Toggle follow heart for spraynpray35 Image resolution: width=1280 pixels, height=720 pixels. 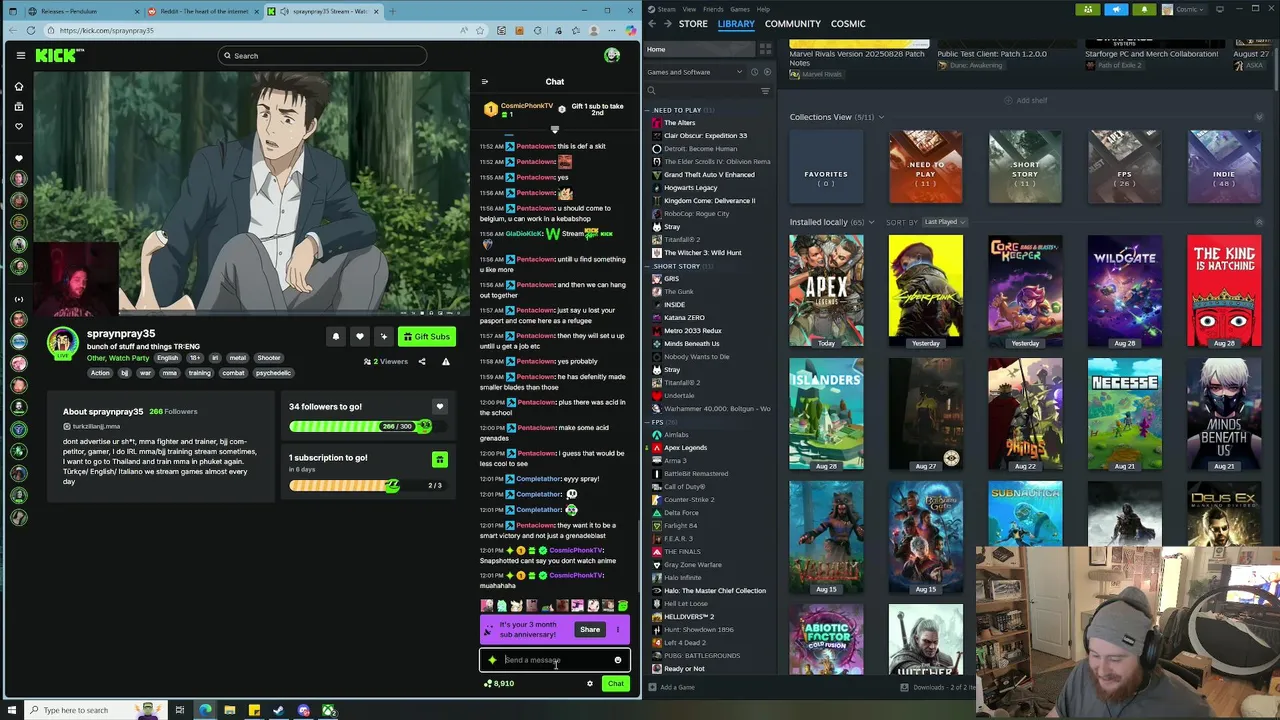pyautogui.click(x=360, y=337)
